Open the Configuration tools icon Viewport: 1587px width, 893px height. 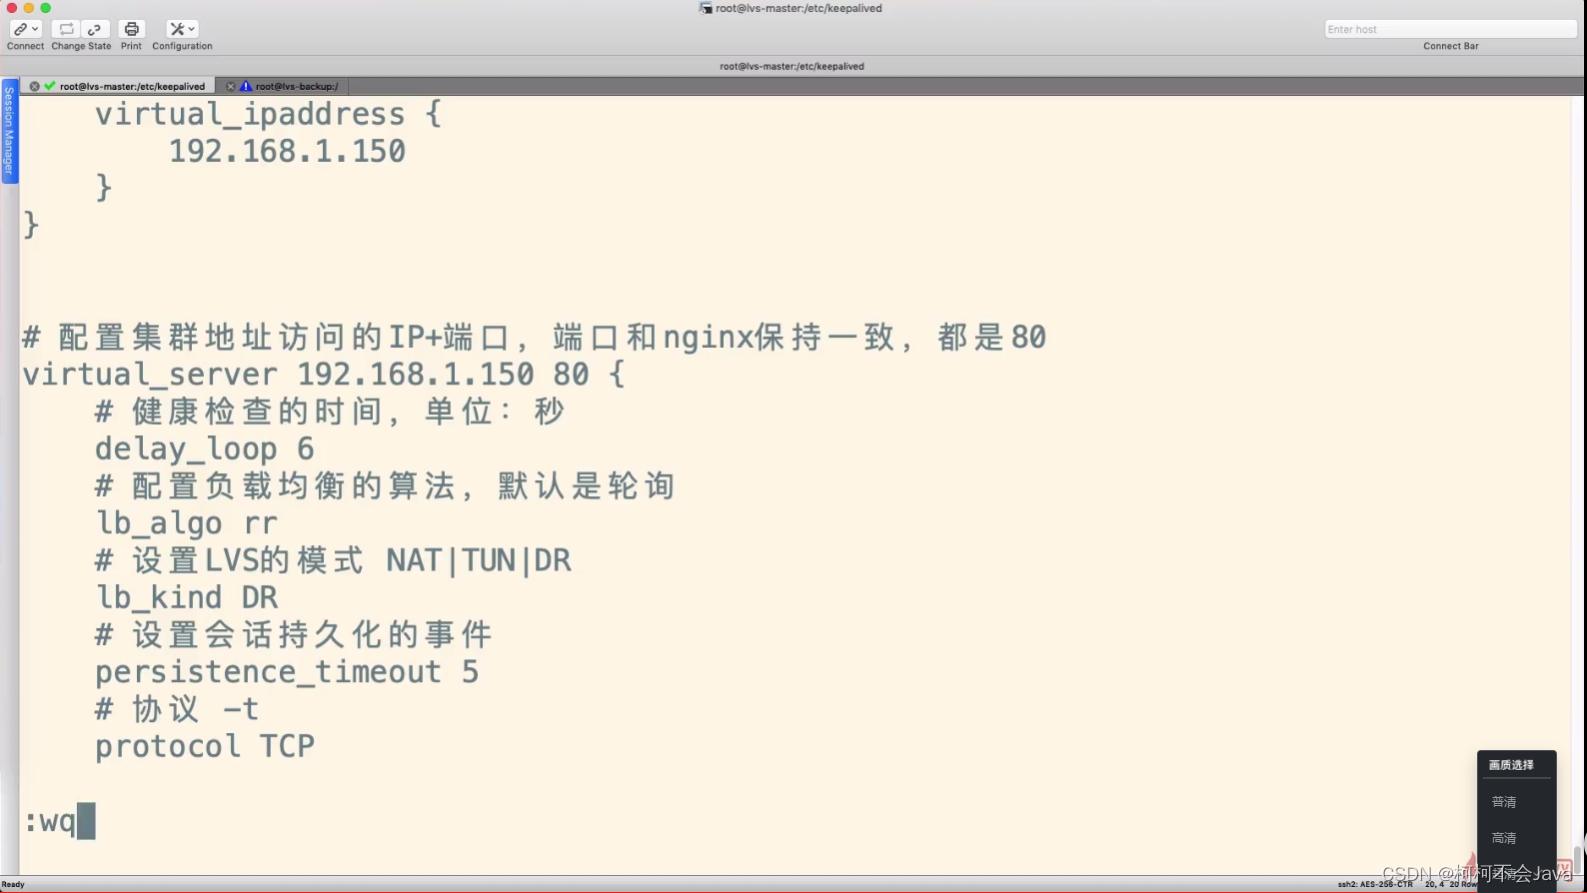(x=177, y=29)
